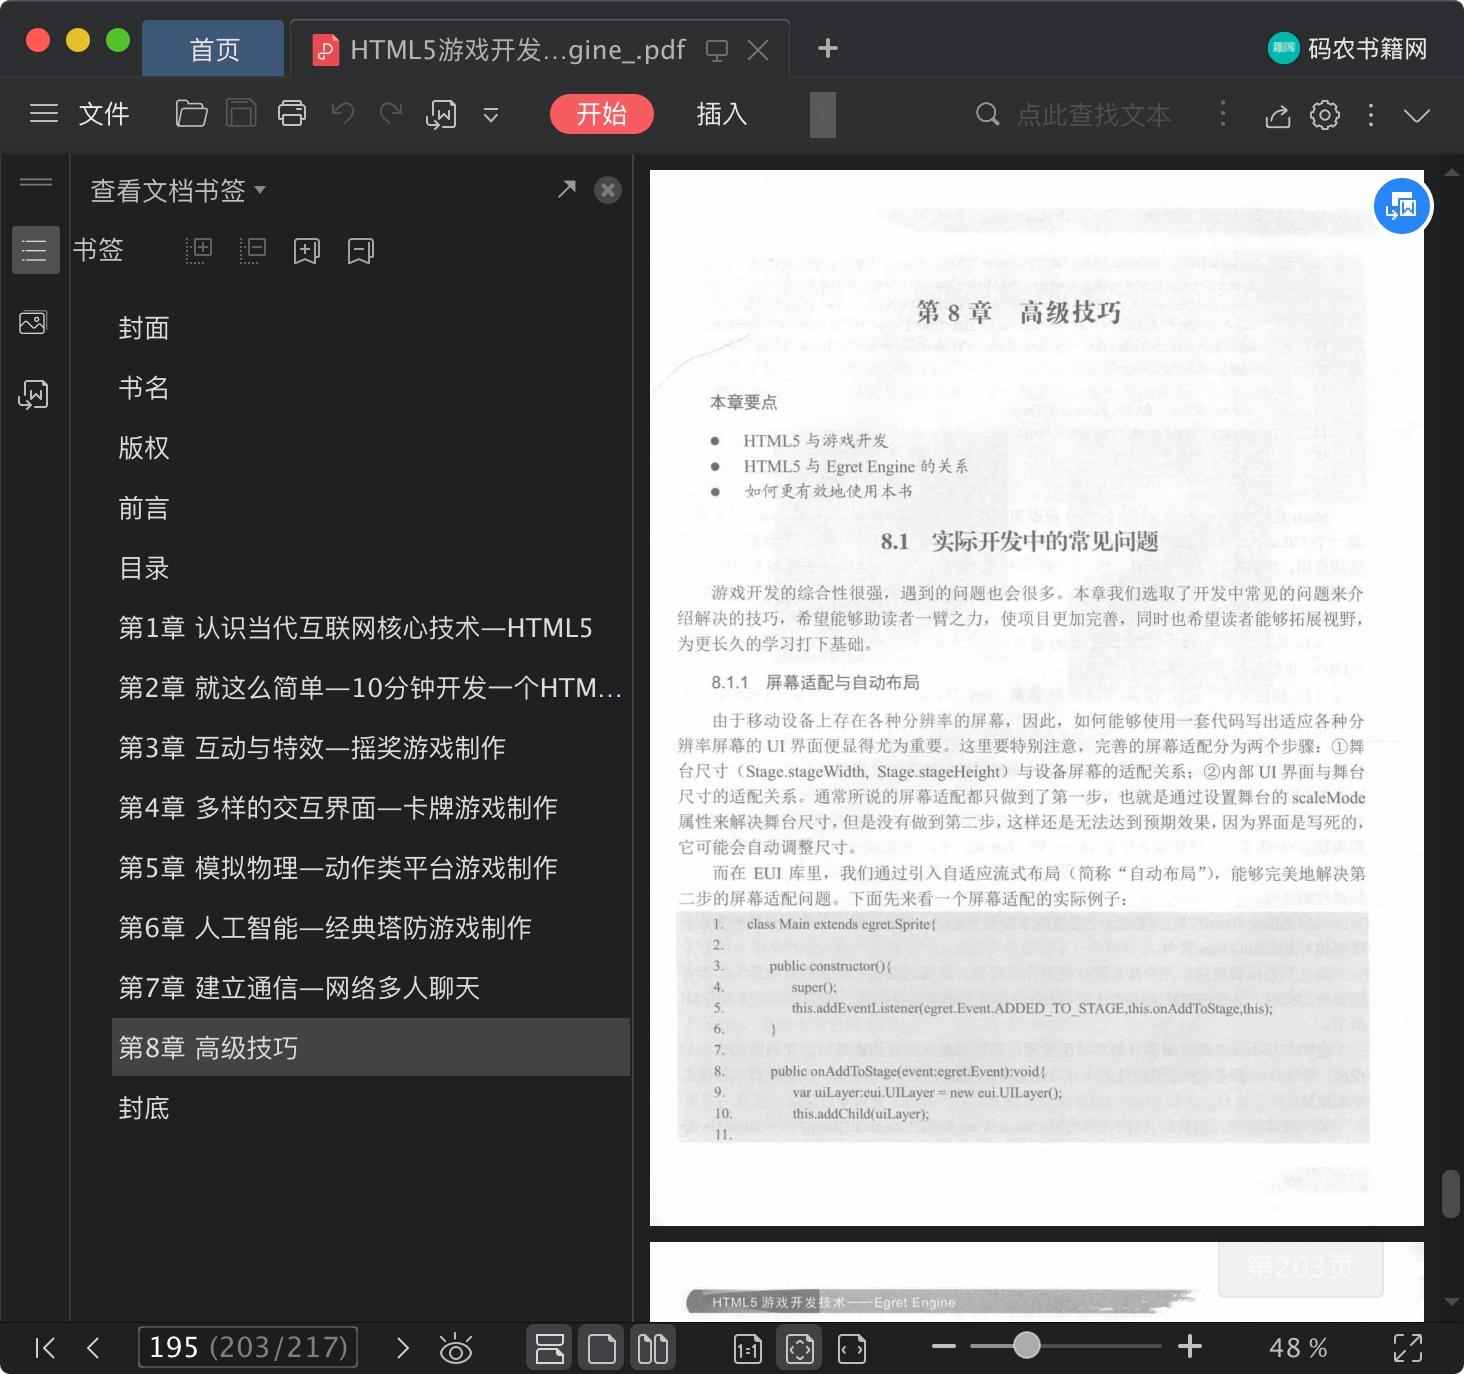Viewport: 1464px width, 1374px height.
Task: Redo the last action
Action: click(391, 114)
